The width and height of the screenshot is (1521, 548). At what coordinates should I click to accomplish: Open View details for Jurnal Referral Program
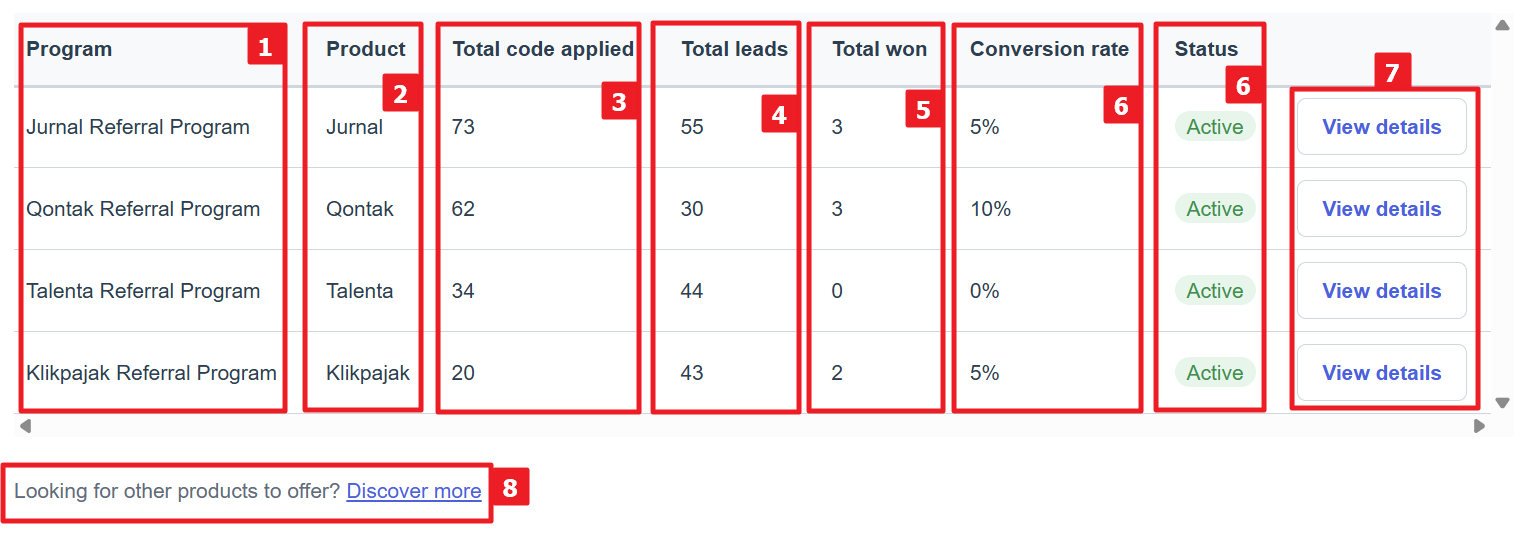(1381, 127)
